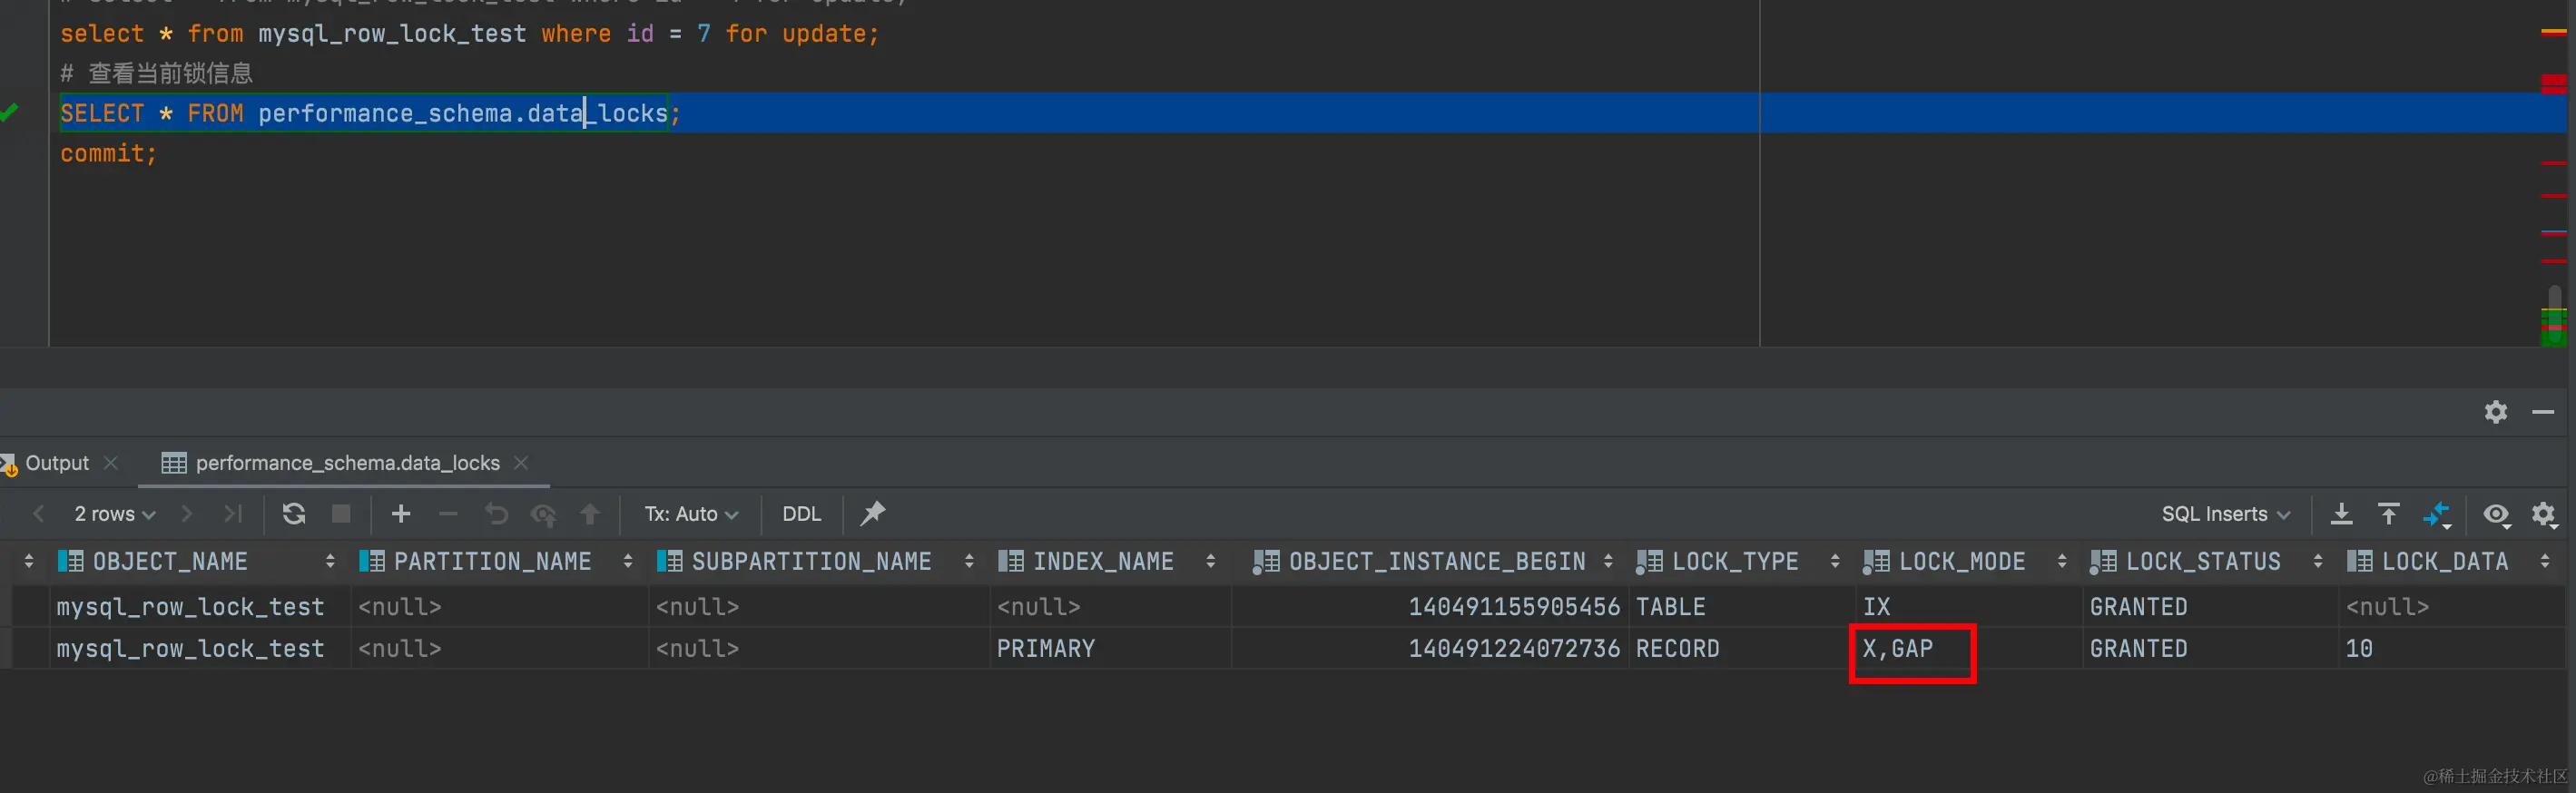
Task: Open the eye icon view options
Action: click(2495, 514)
